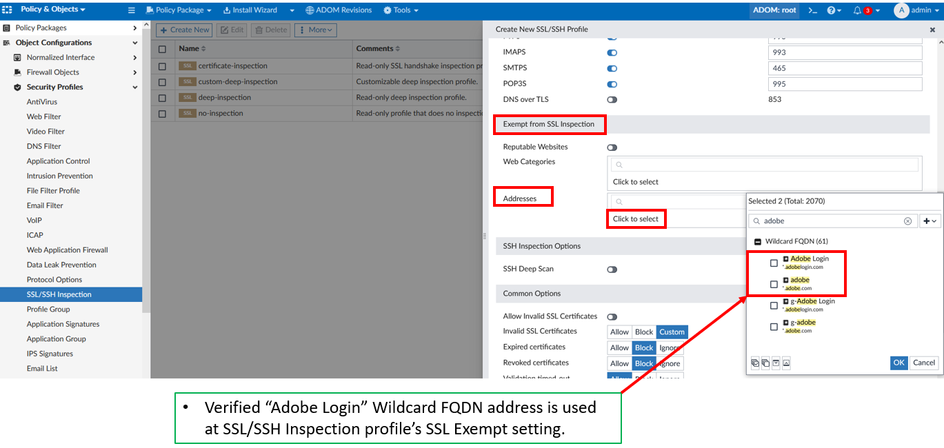The height and width of the screenshot is (448, 944).
Task: Click first icon in address picker footer
Action: [x=755, y=363]
